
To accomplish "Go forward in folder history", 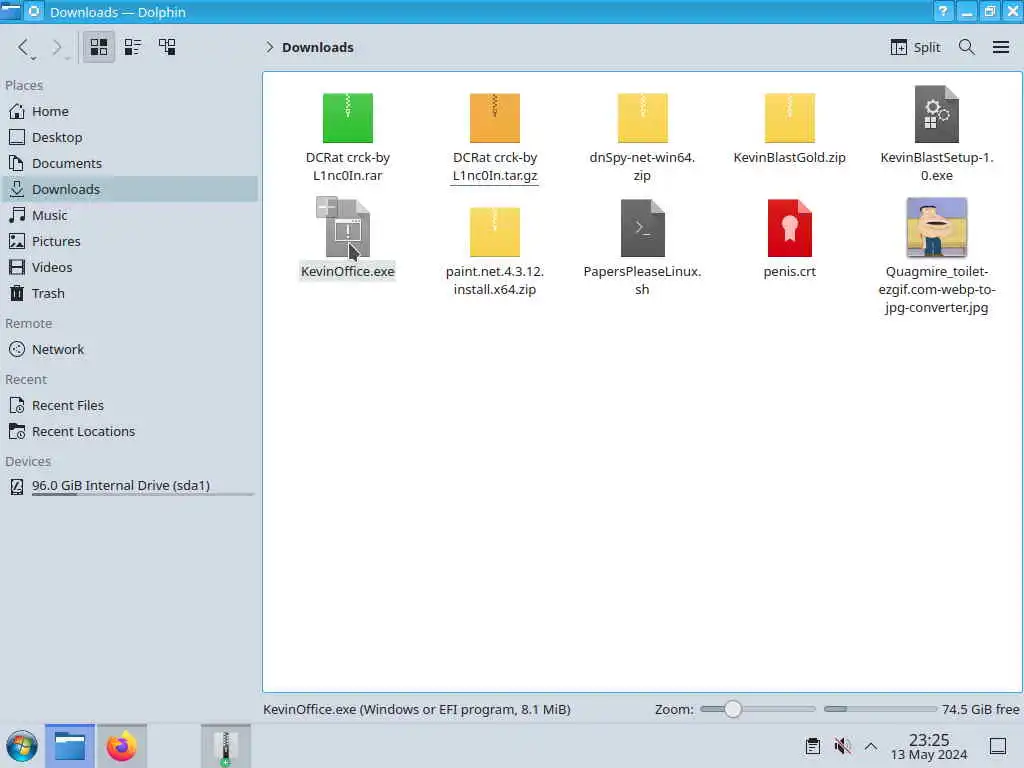I will click(57, 47).
